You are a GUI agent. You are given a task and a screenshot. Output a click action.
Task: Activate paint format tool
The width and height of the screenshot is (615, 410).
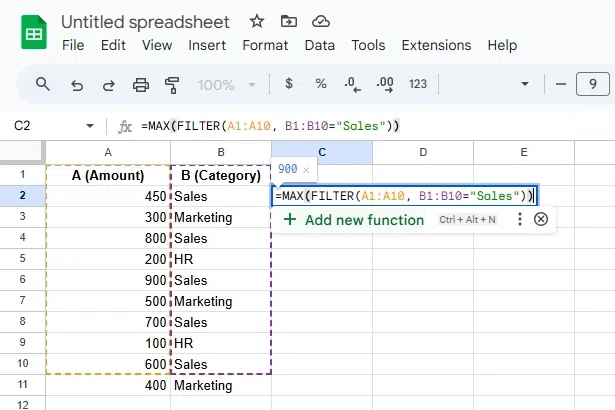(172, 85)
